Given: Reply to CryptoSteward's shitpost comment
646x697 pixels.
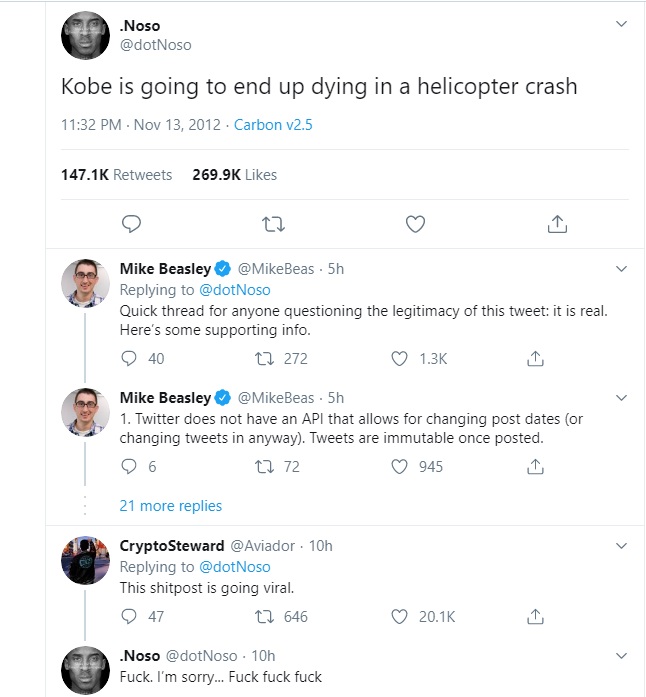Looking at the screenshot, I should (x=128, y=616).
